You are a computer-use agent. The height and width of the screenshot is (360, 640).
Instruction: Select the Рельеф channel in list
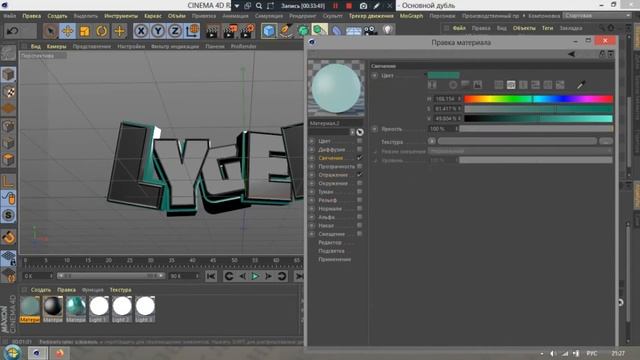[x=327, y=200]
